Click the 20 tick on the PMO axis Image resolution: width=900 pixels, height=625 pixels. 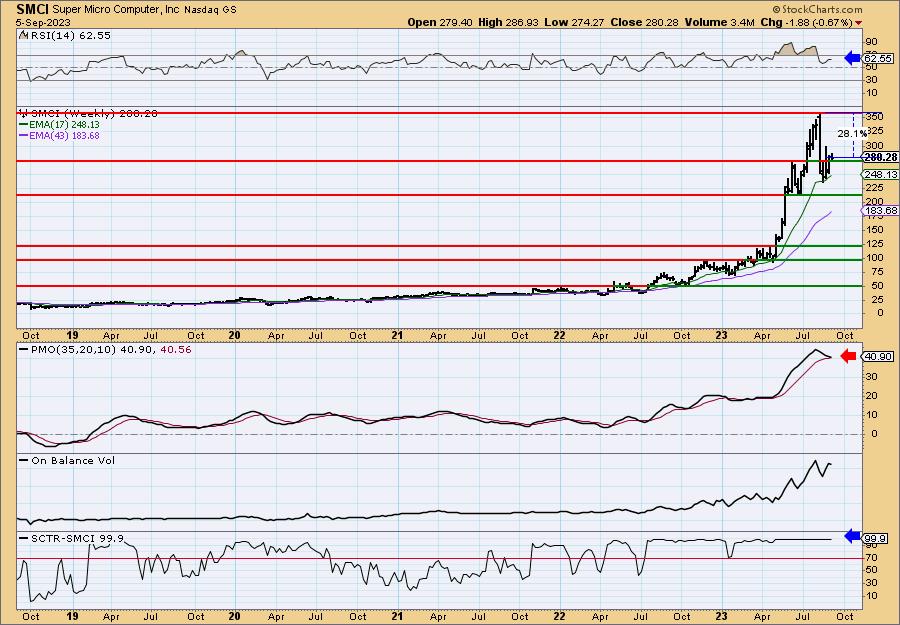(872, 395)
